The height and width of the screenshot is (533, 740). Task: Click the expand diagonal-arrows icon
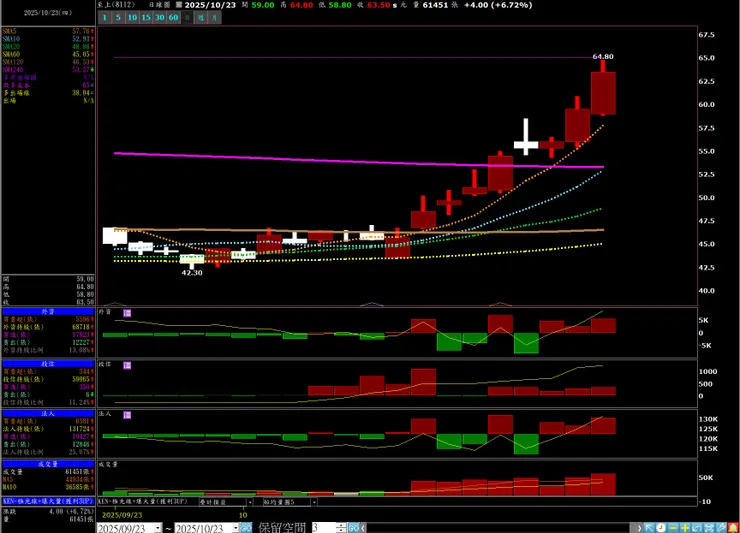tap(697, 527)
